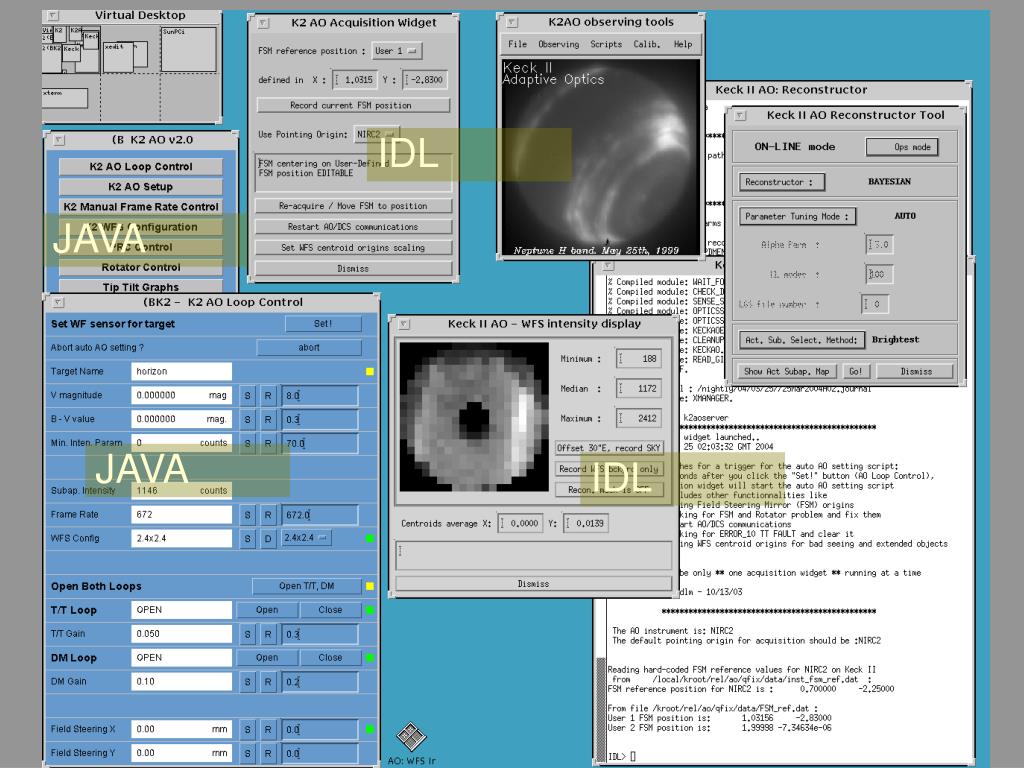The image size is (1024, 768).
Task: Click the FSM X position field 1.0315
Action: [355, 80]
